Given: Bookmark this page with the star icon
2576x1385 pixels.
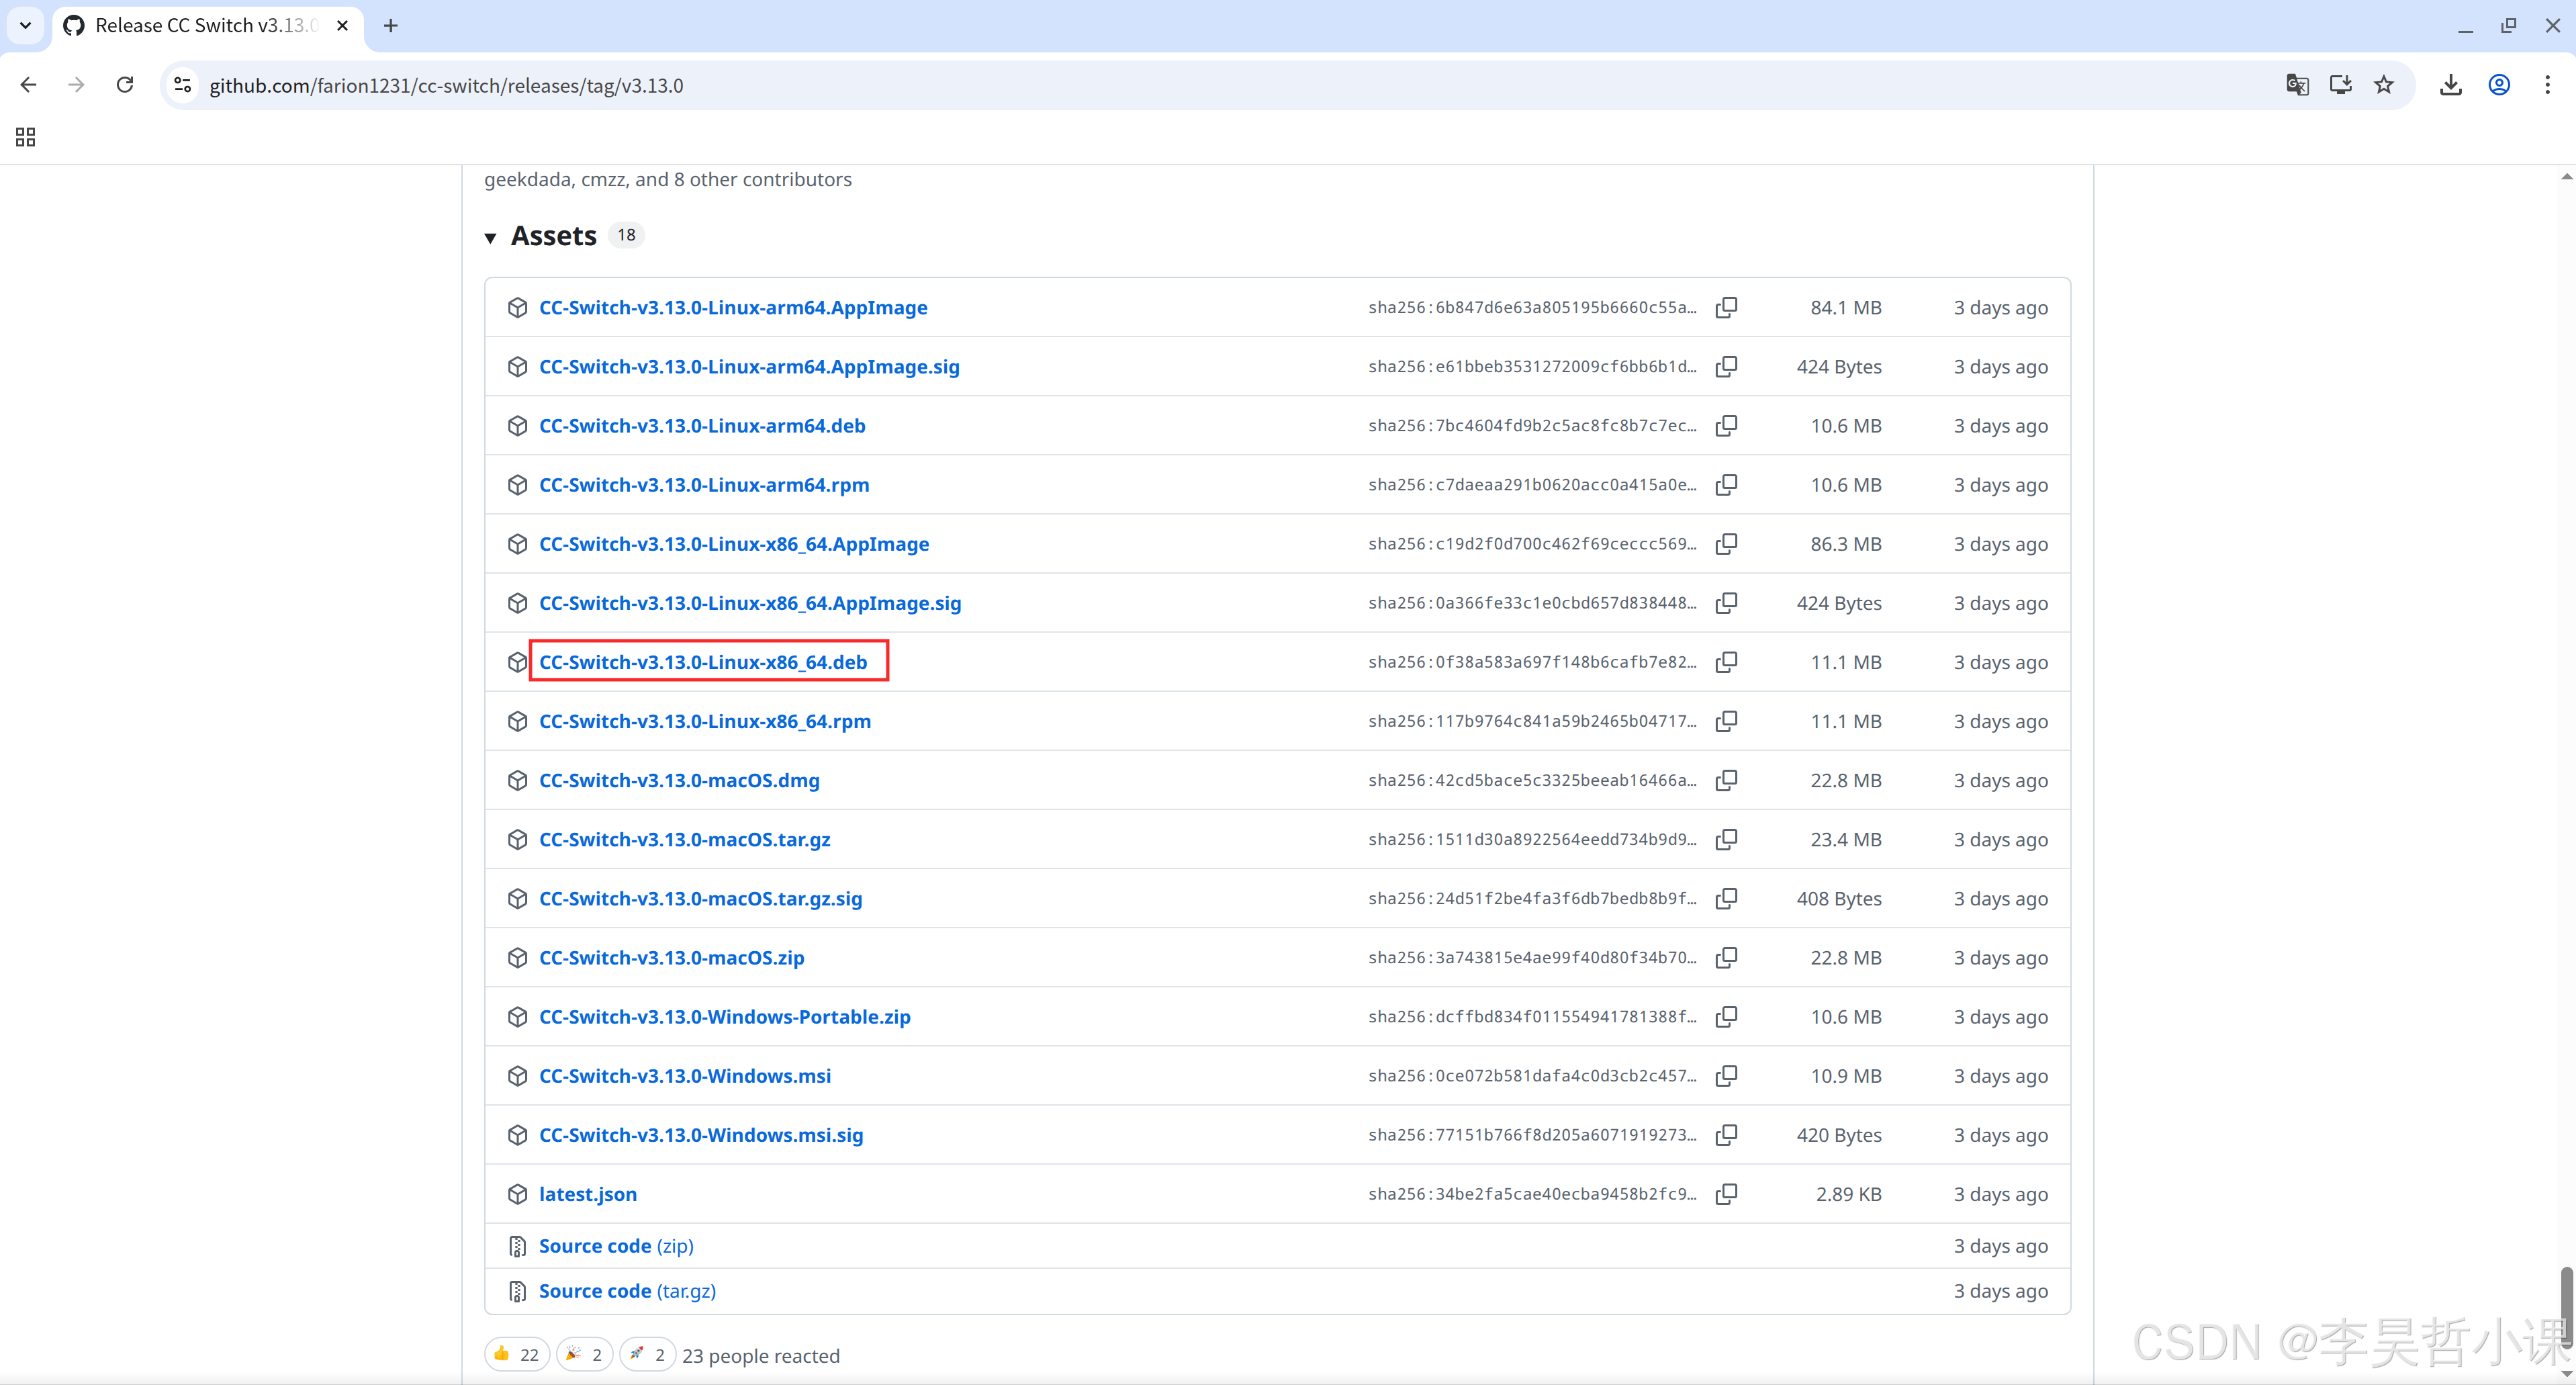Looking at the screenshot, I should pos(2384,85).
